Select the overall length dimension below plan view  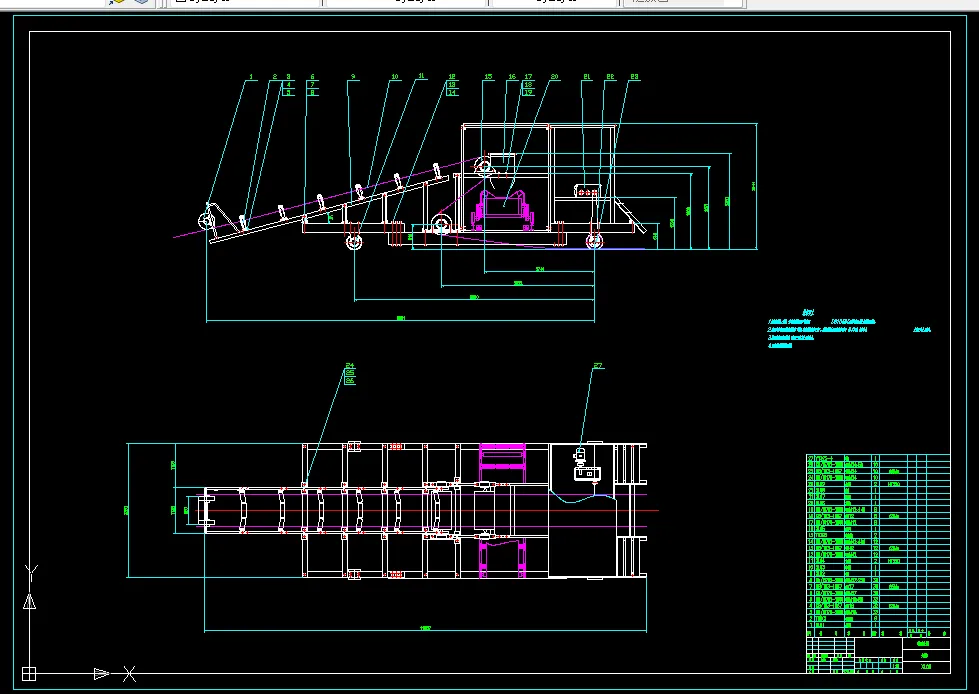point(425,629)
